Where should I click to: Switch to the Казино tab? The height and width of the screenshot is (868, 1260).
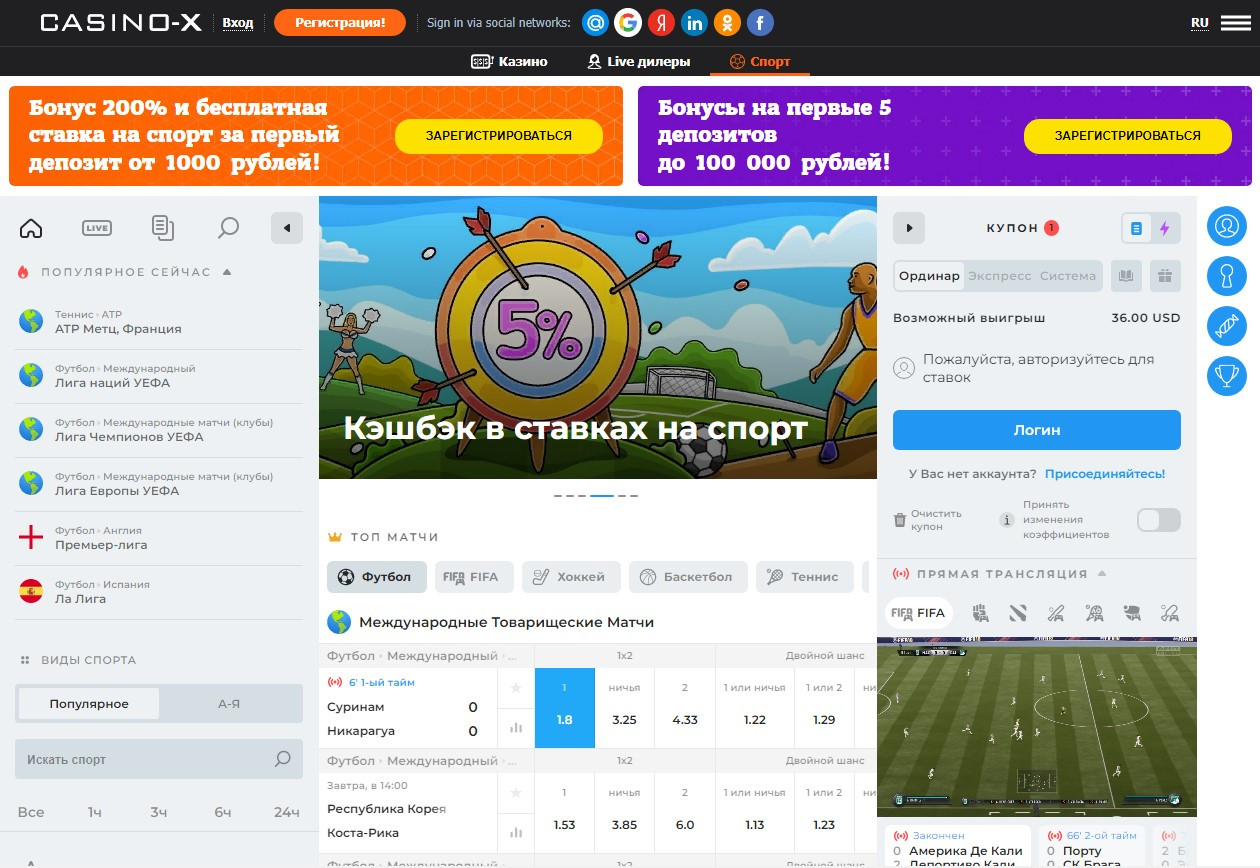point(510,61)
